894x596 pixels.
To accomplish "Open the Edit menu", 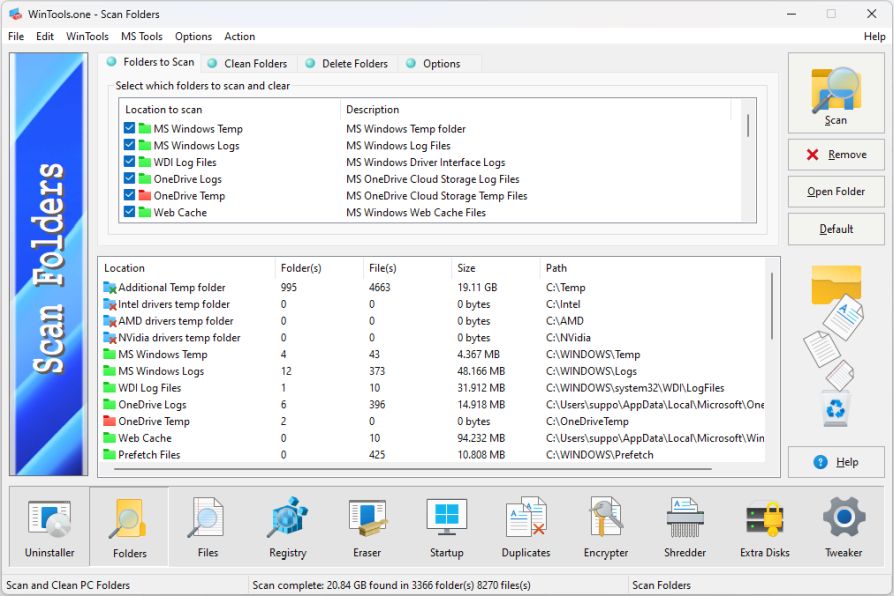I will 44,37.
